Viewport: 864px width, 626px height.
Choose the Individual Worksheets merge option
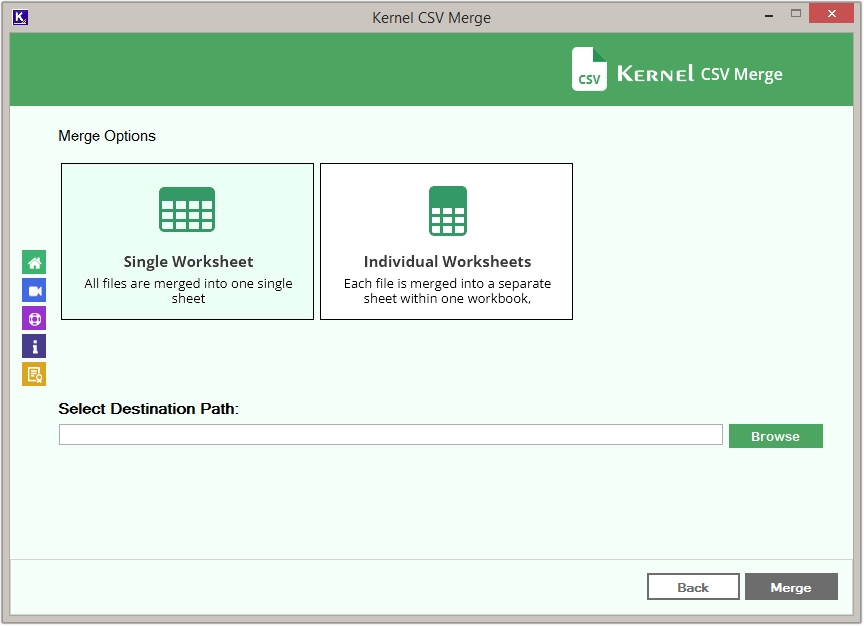446,241
